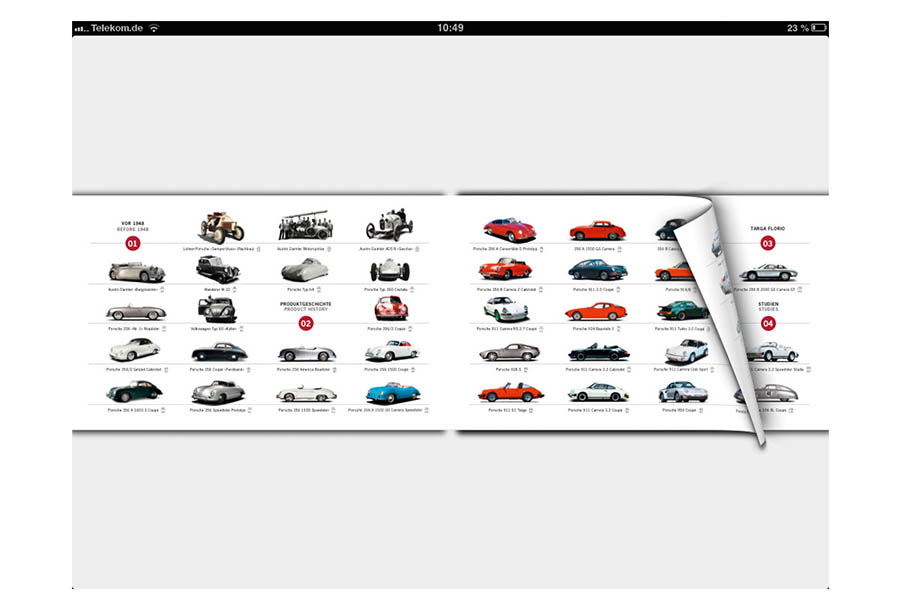Open the silver Porsche 356 B Carrera GT image
The height and width of the screenshot is (610, 901).
[x=768, y=272]
